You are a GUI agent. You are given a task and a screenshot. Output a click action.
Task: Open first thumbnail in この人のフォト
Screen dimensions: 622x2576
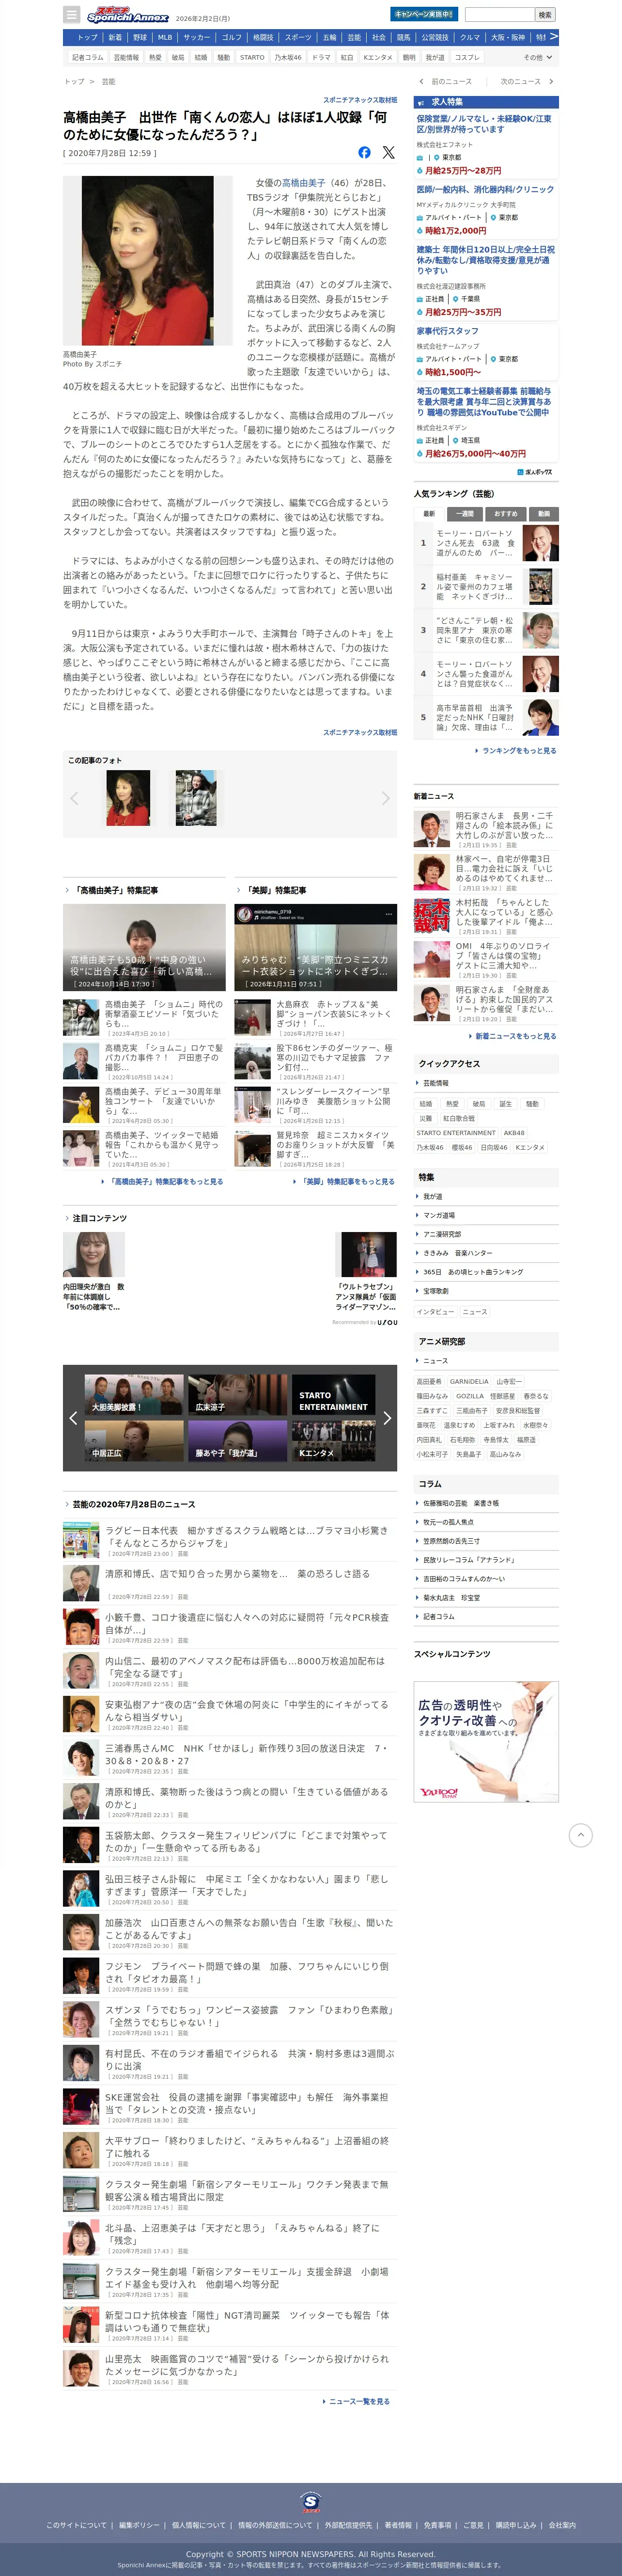[128, 798]
